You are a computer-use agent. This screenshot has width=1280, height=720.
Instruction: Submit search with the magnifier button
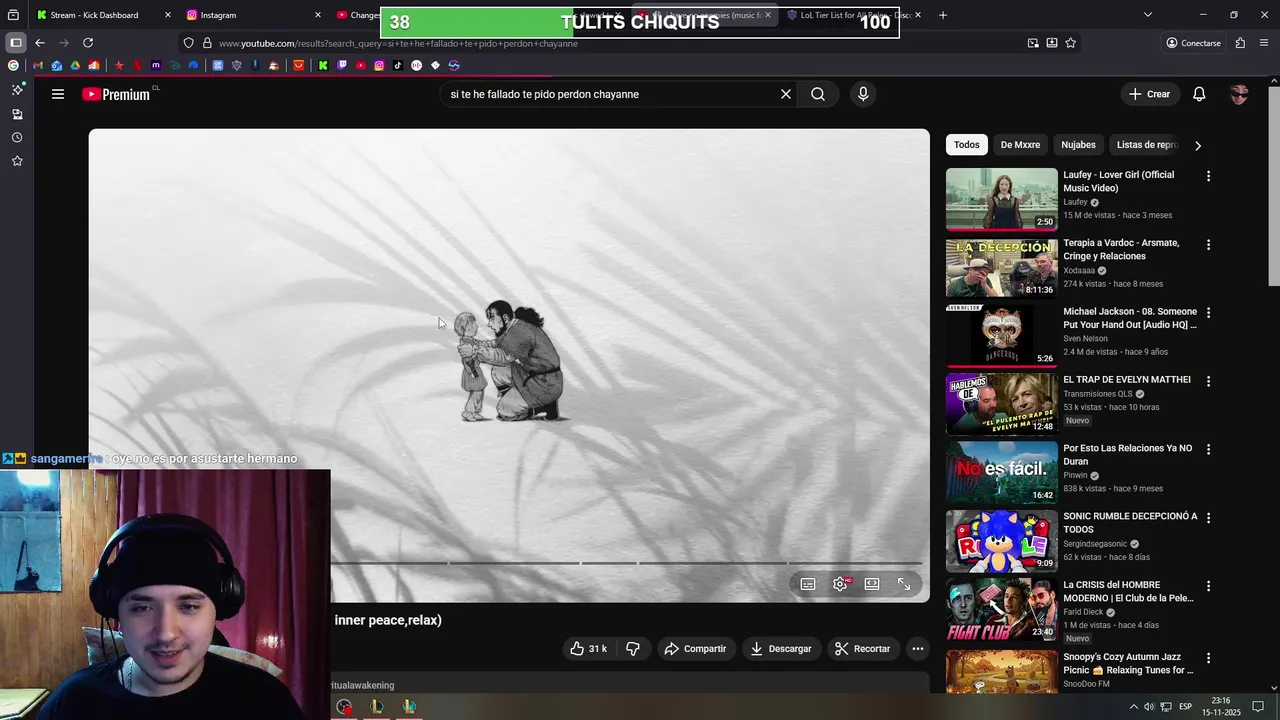coord(818,94)
